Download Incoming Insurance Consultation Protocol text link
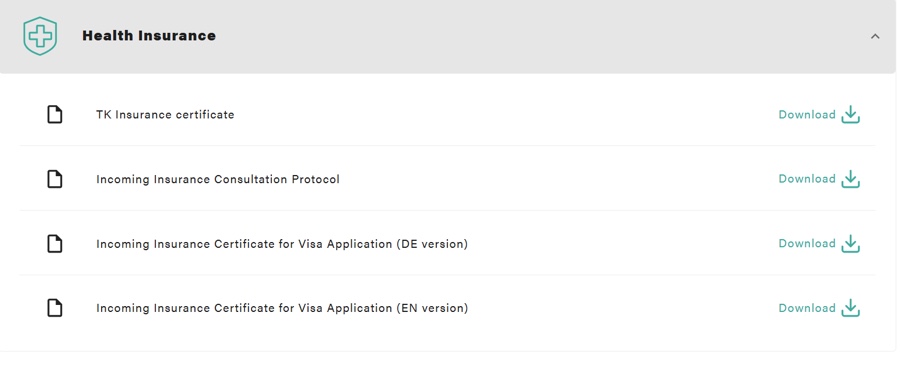 click(807, 179)
